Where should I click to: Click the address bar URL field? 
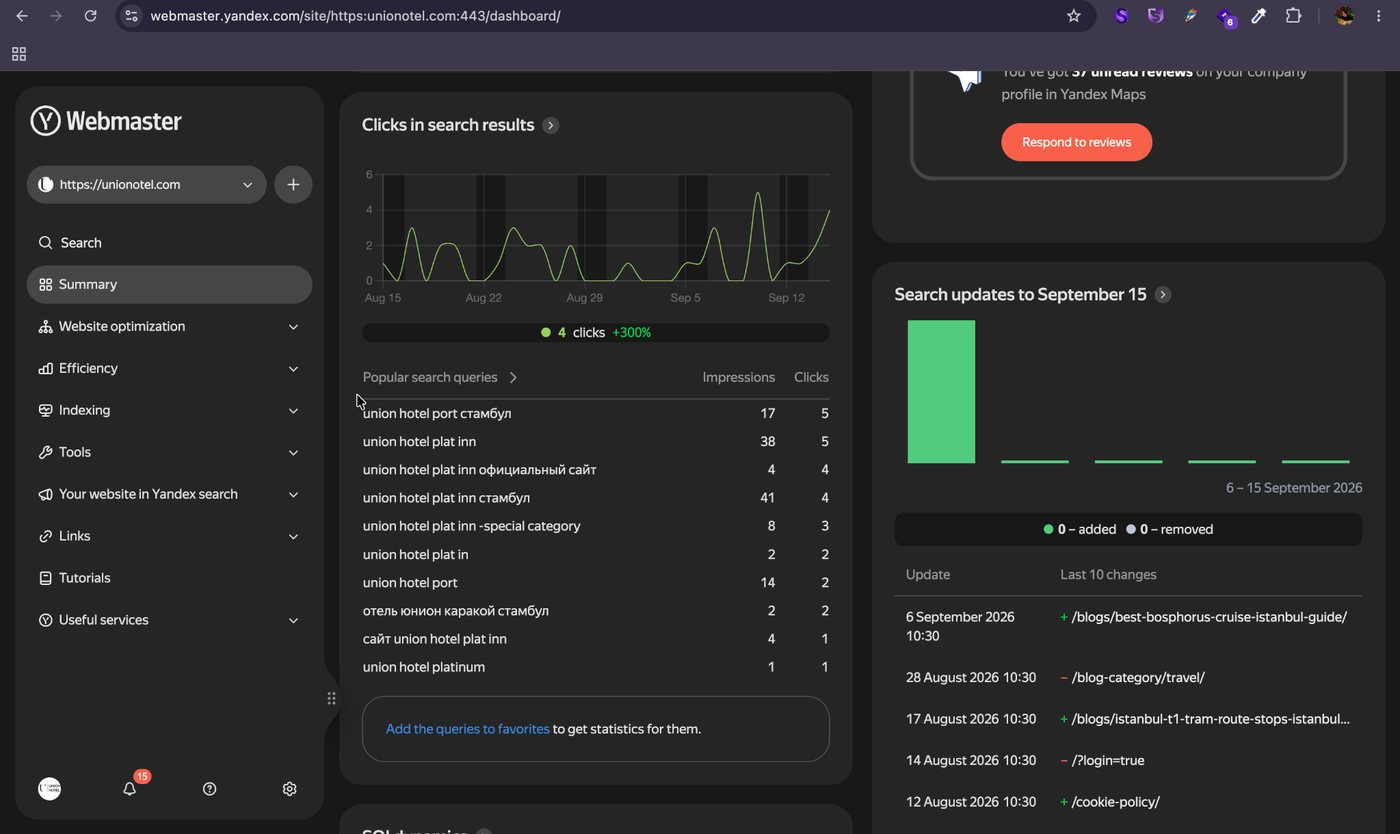click(600, 16)
